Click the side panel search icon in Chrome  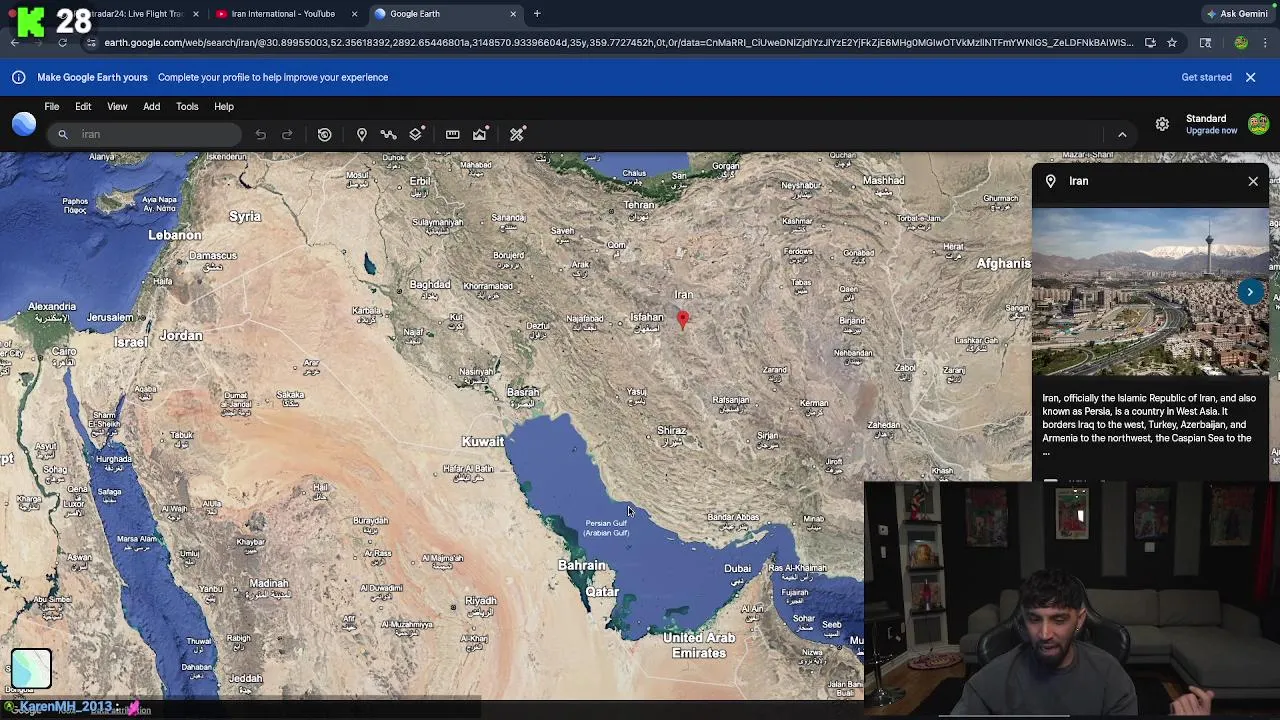[1205, 43]
